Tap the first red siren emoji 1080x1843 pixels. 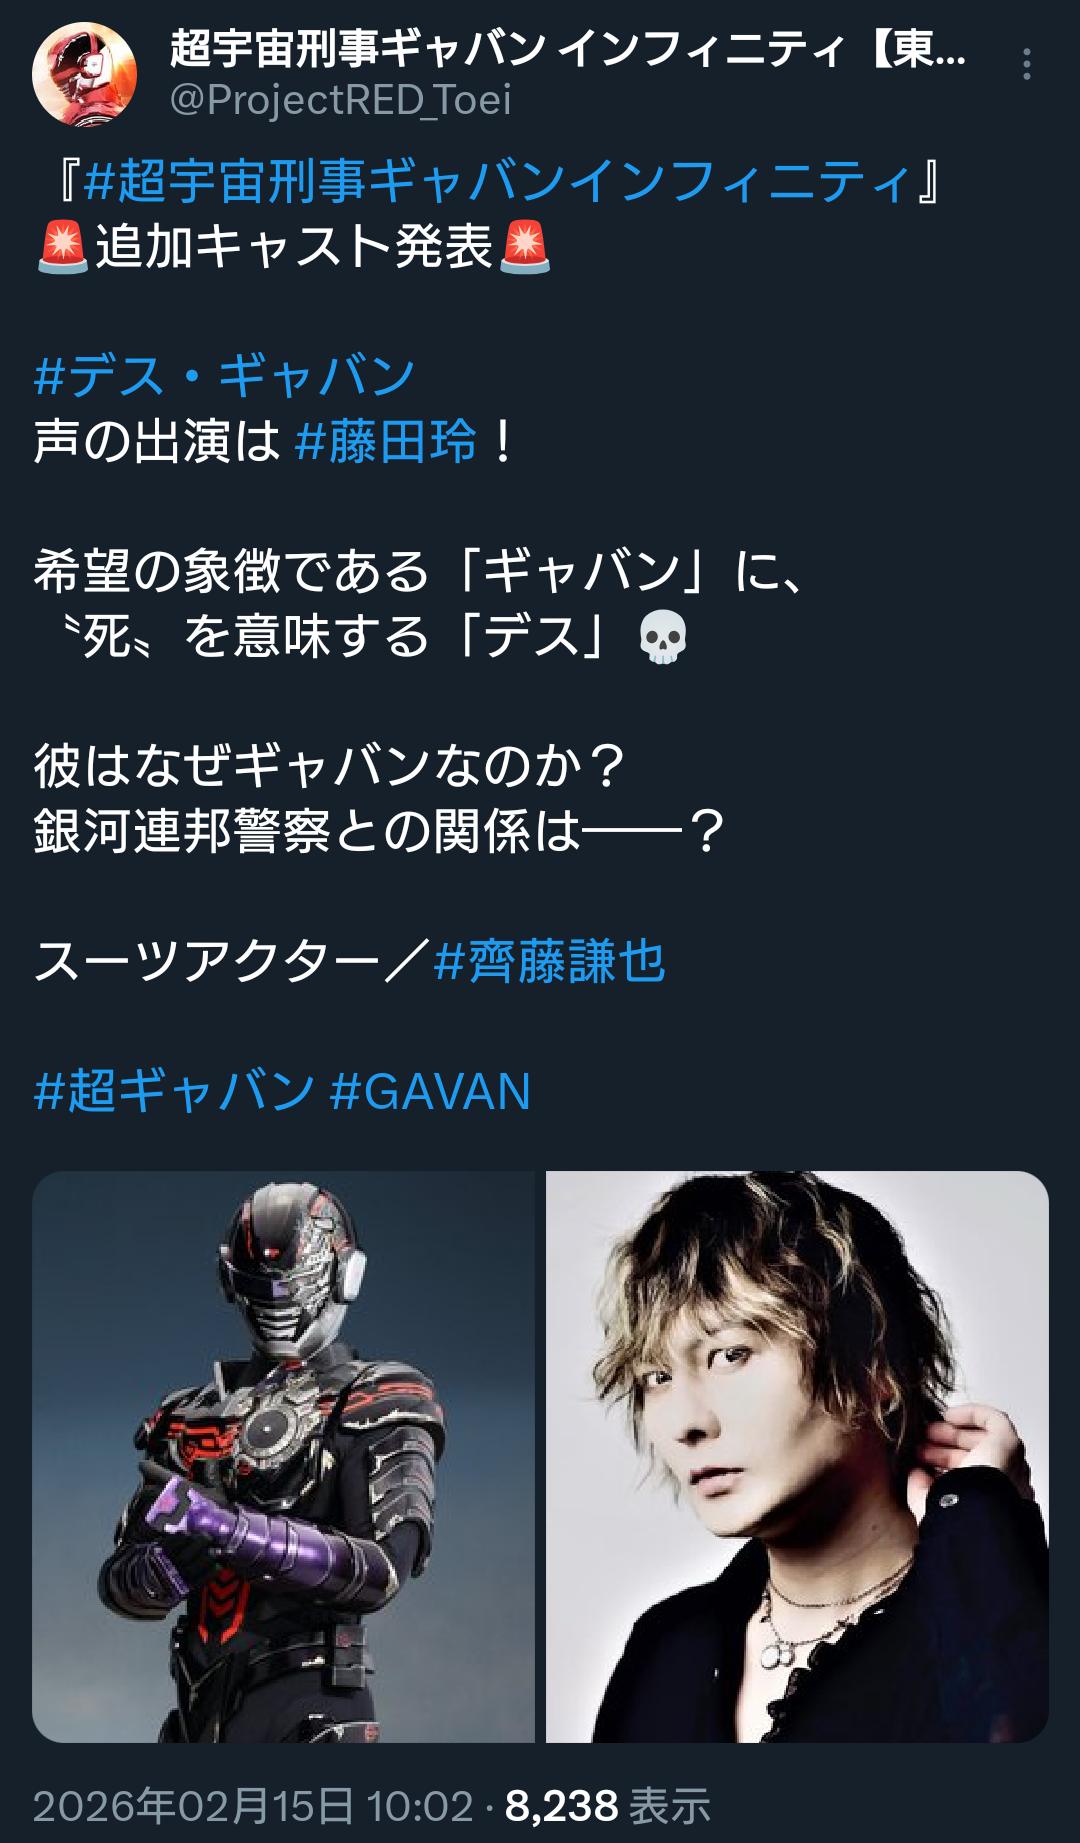click(x=63, y=247)
